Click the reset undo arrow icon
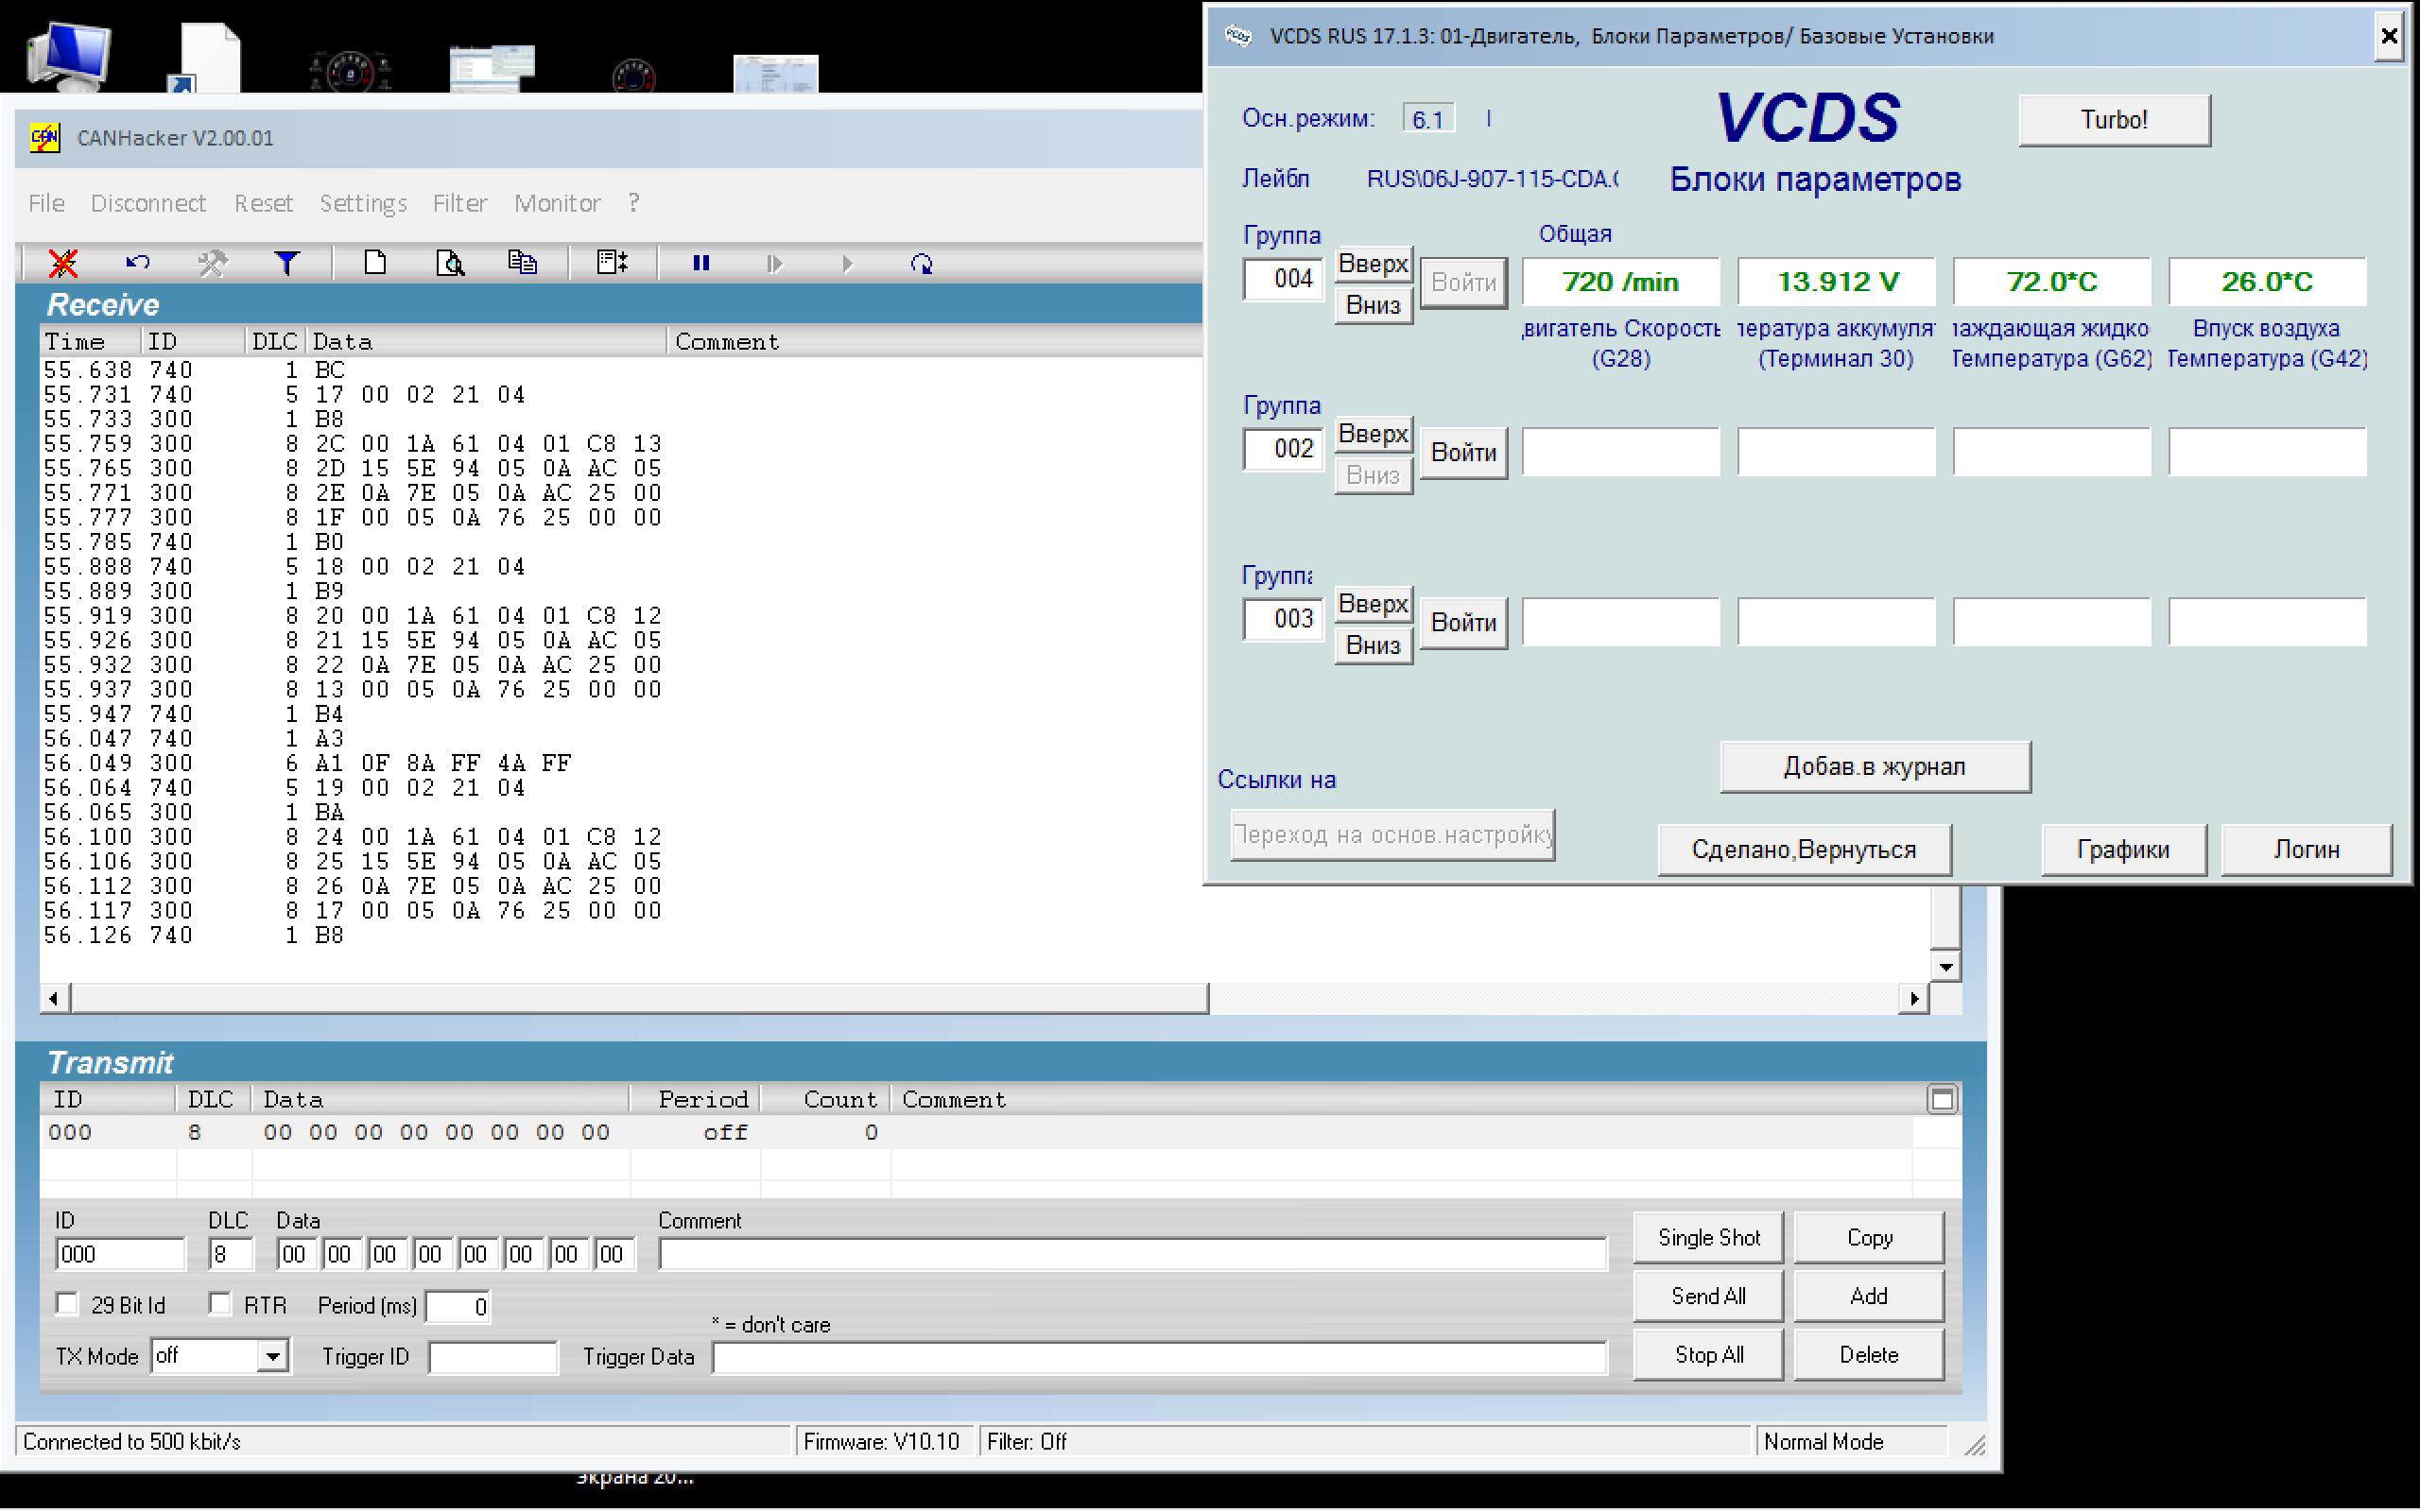 pos(138,263)
